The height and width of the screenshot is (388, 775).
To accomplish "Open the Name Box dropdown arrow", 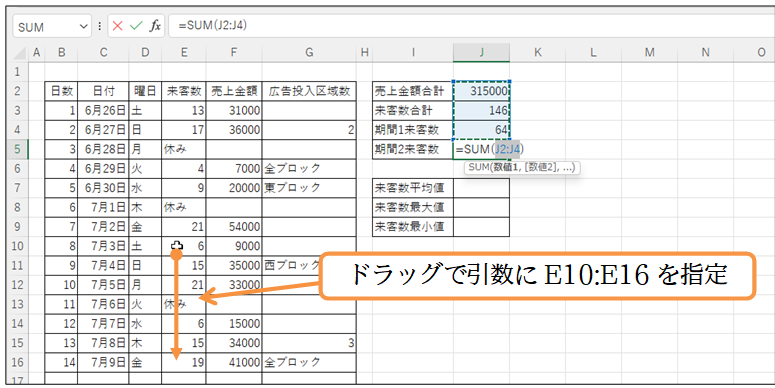I will coord(83,27).
